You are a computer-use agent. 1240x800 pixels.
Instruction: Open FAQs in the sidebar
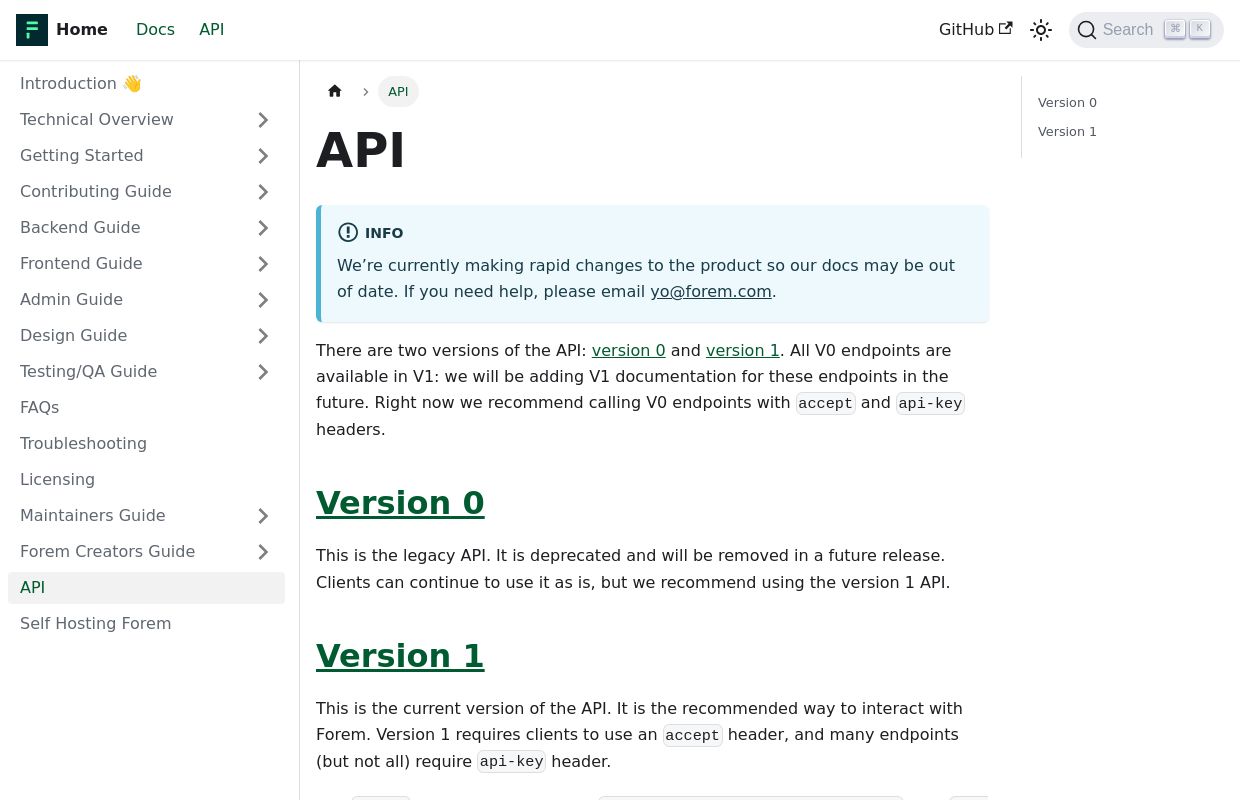click(x=146, y=408)
